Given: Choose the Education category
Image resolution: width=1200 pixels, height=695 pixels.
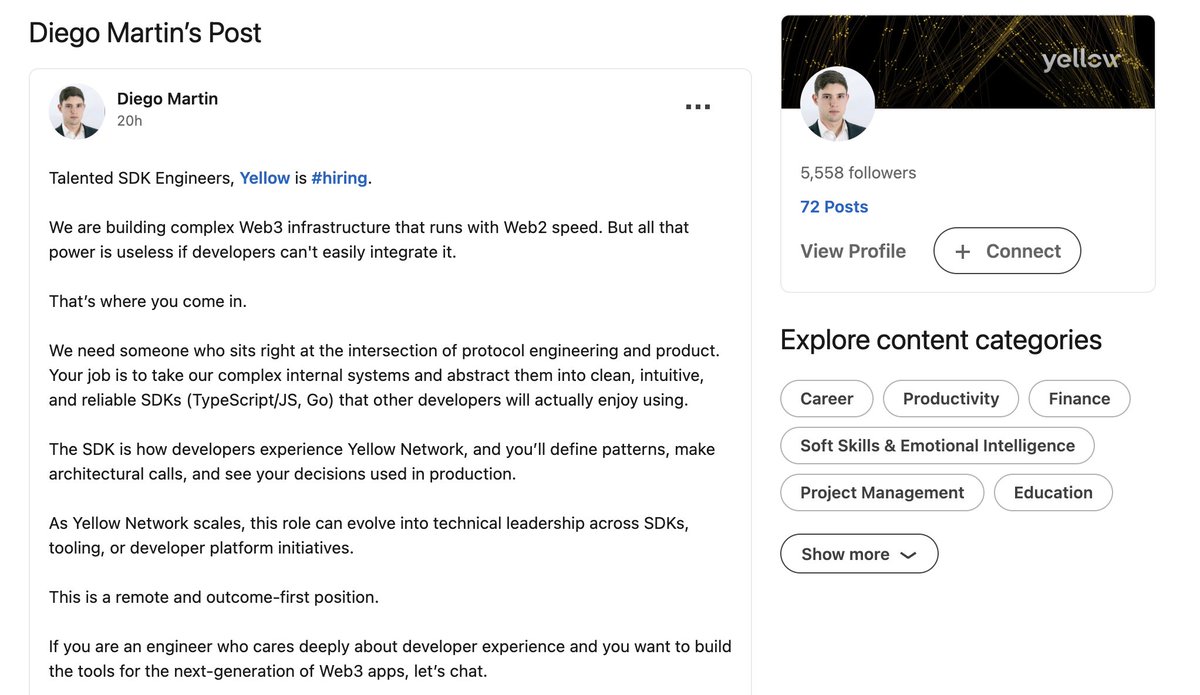Looking at the screenshot, I should (1053, 492).
